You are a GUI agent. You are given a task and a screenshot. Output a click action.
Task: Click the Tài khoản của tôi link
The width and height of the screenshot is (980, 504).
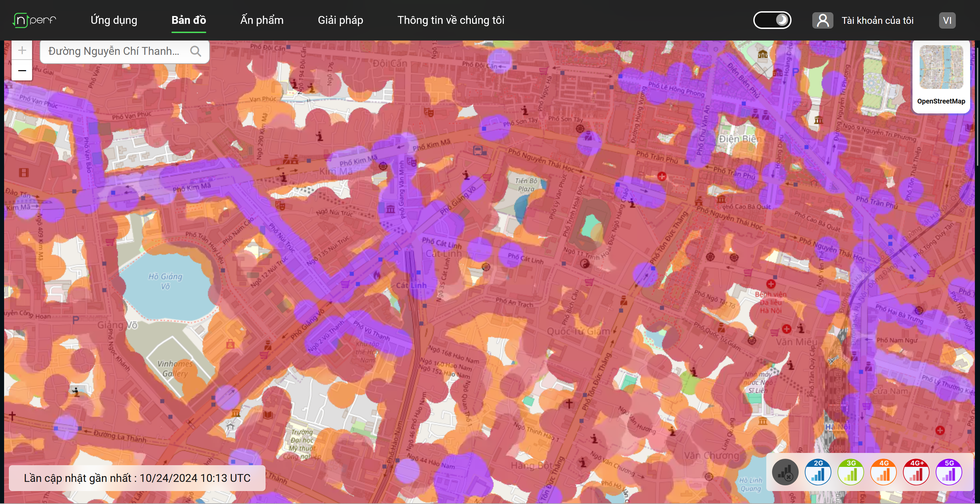(877, 20)
